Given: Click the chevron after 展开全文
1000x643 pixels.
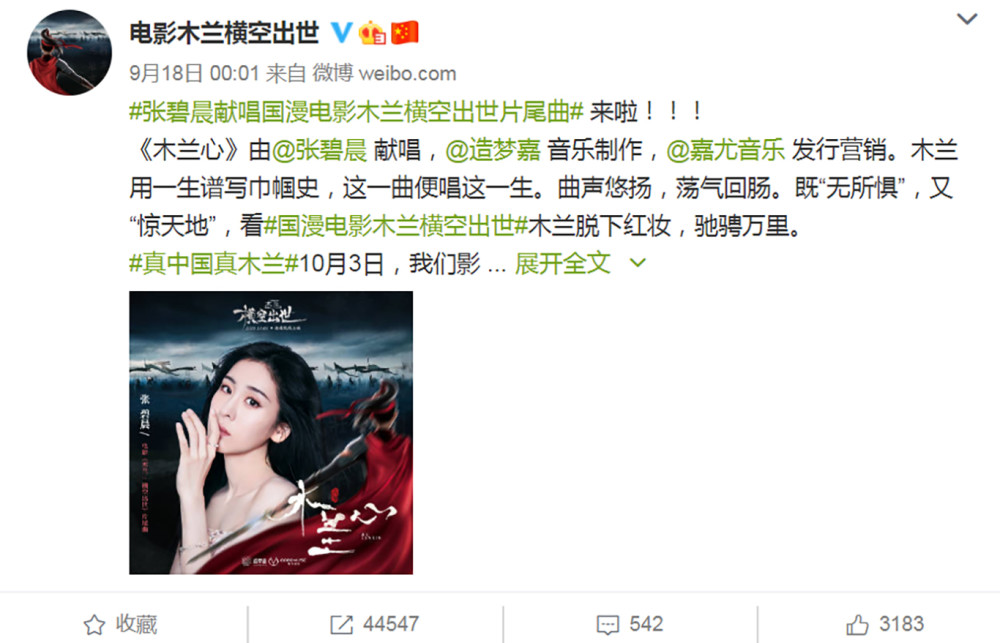Looking at the screenshot, I should [638, 263].
